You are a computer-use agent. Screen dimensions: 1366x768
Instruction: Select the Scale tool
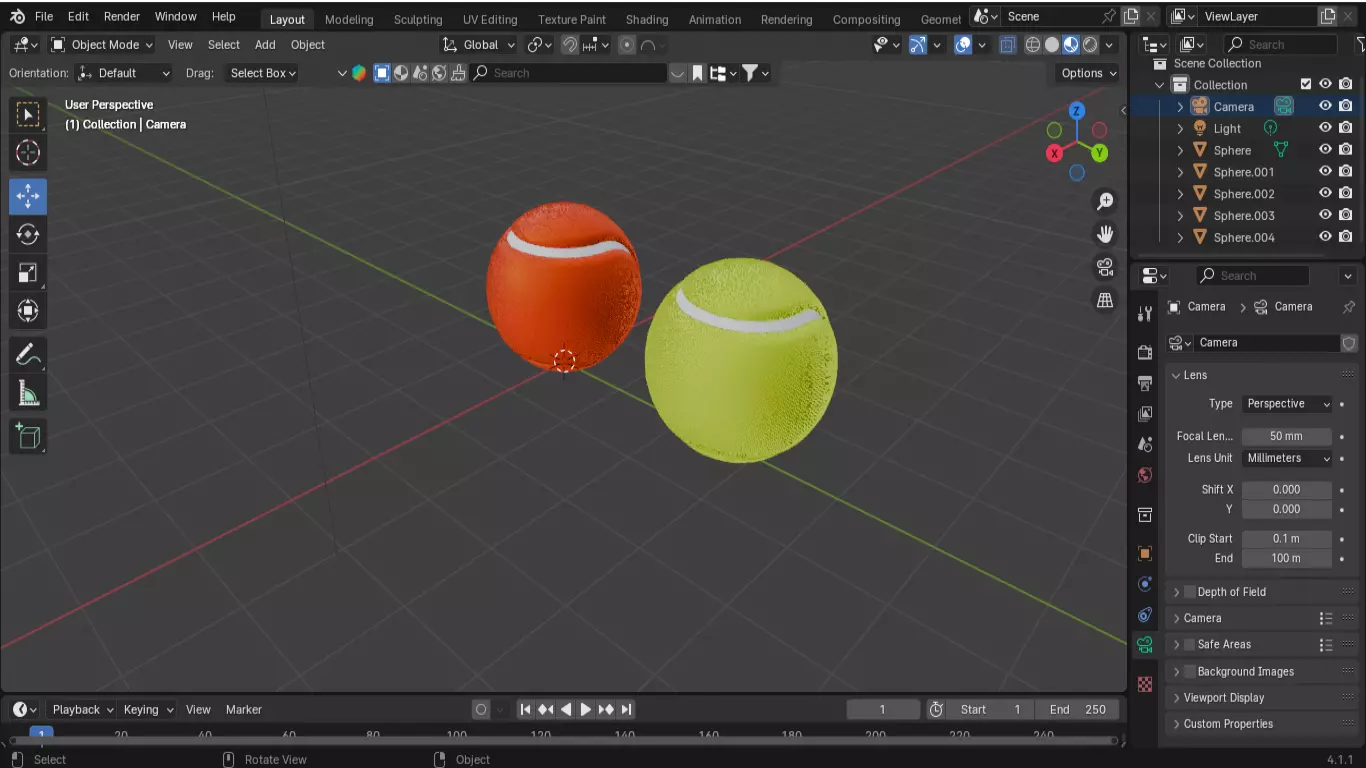28,273
